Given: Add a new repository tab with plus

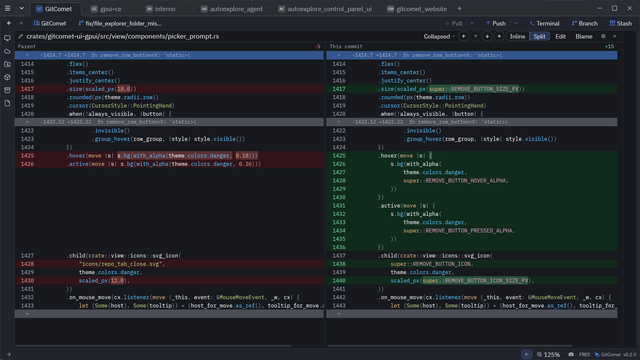Looking at the screenshot, I should point(459,9).
